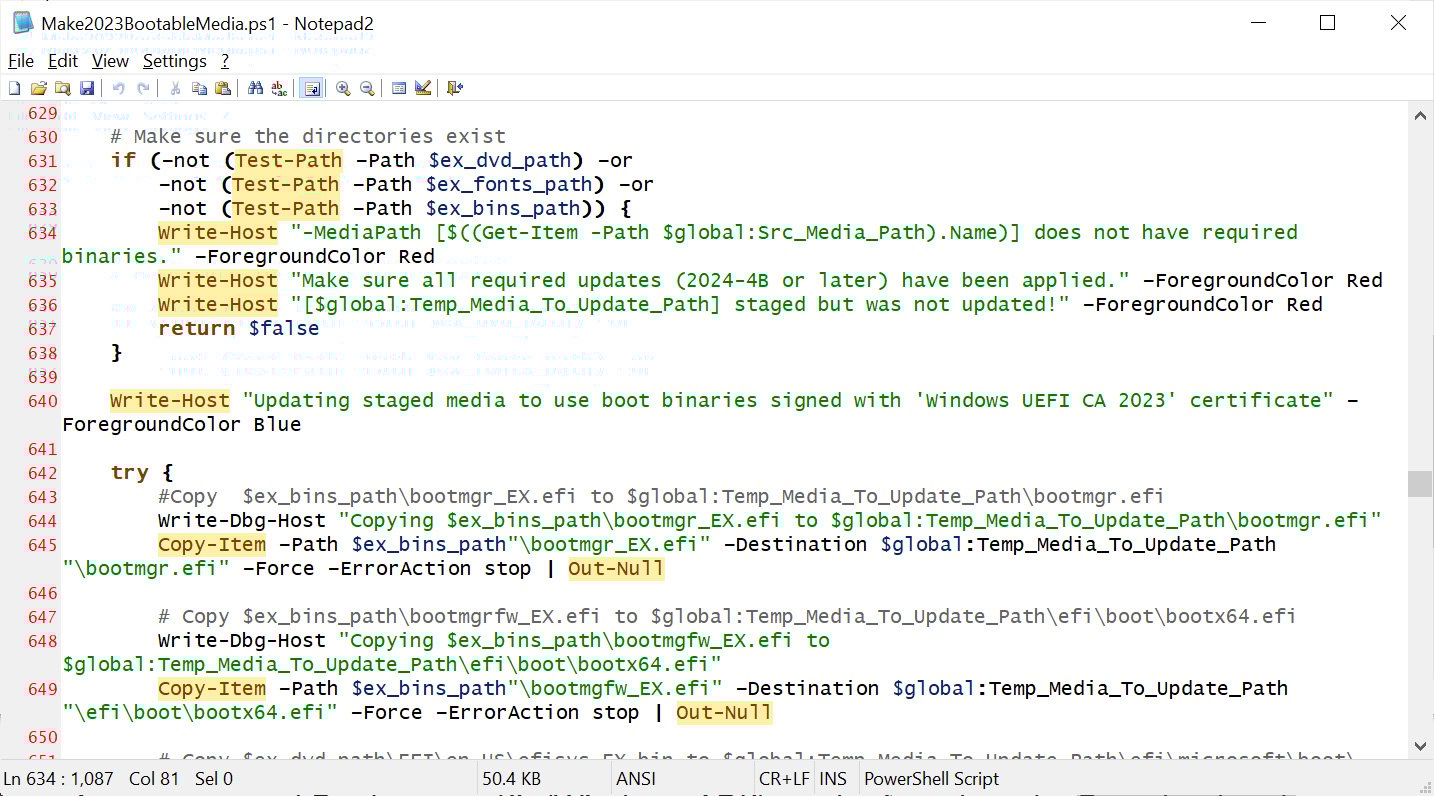Click scrollbar down arrow
The height and width of the screenshot is (796, 1434).
click(x=1420, y=746)
